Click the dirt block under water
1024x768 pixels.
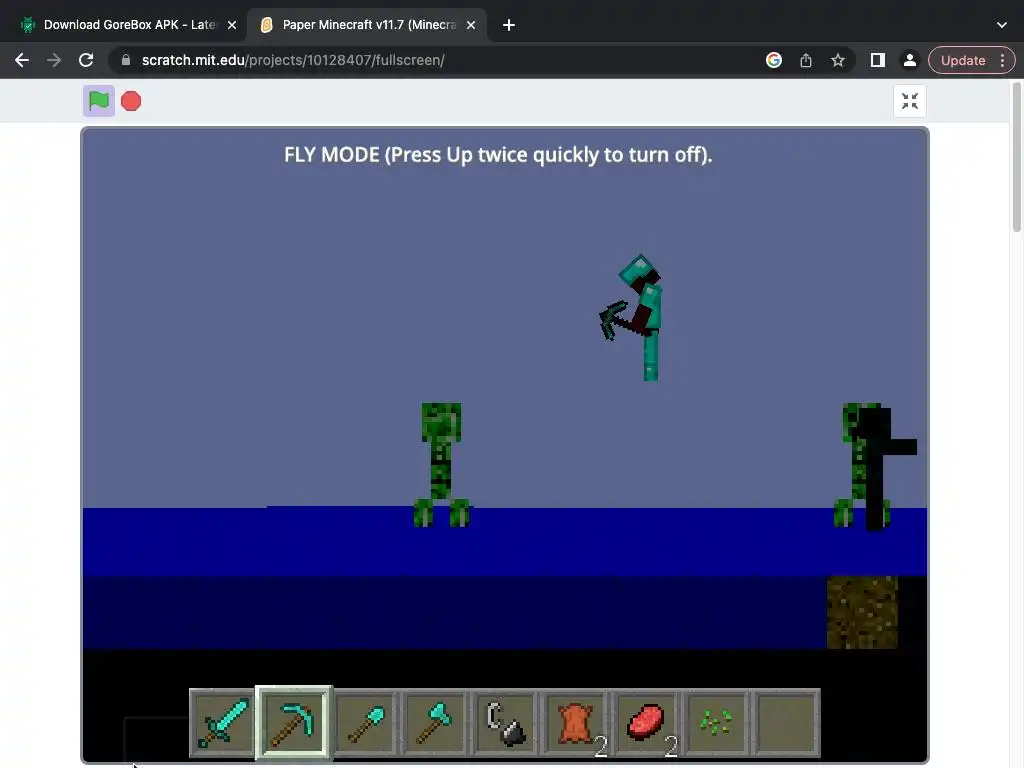click(x=862, y=612)
